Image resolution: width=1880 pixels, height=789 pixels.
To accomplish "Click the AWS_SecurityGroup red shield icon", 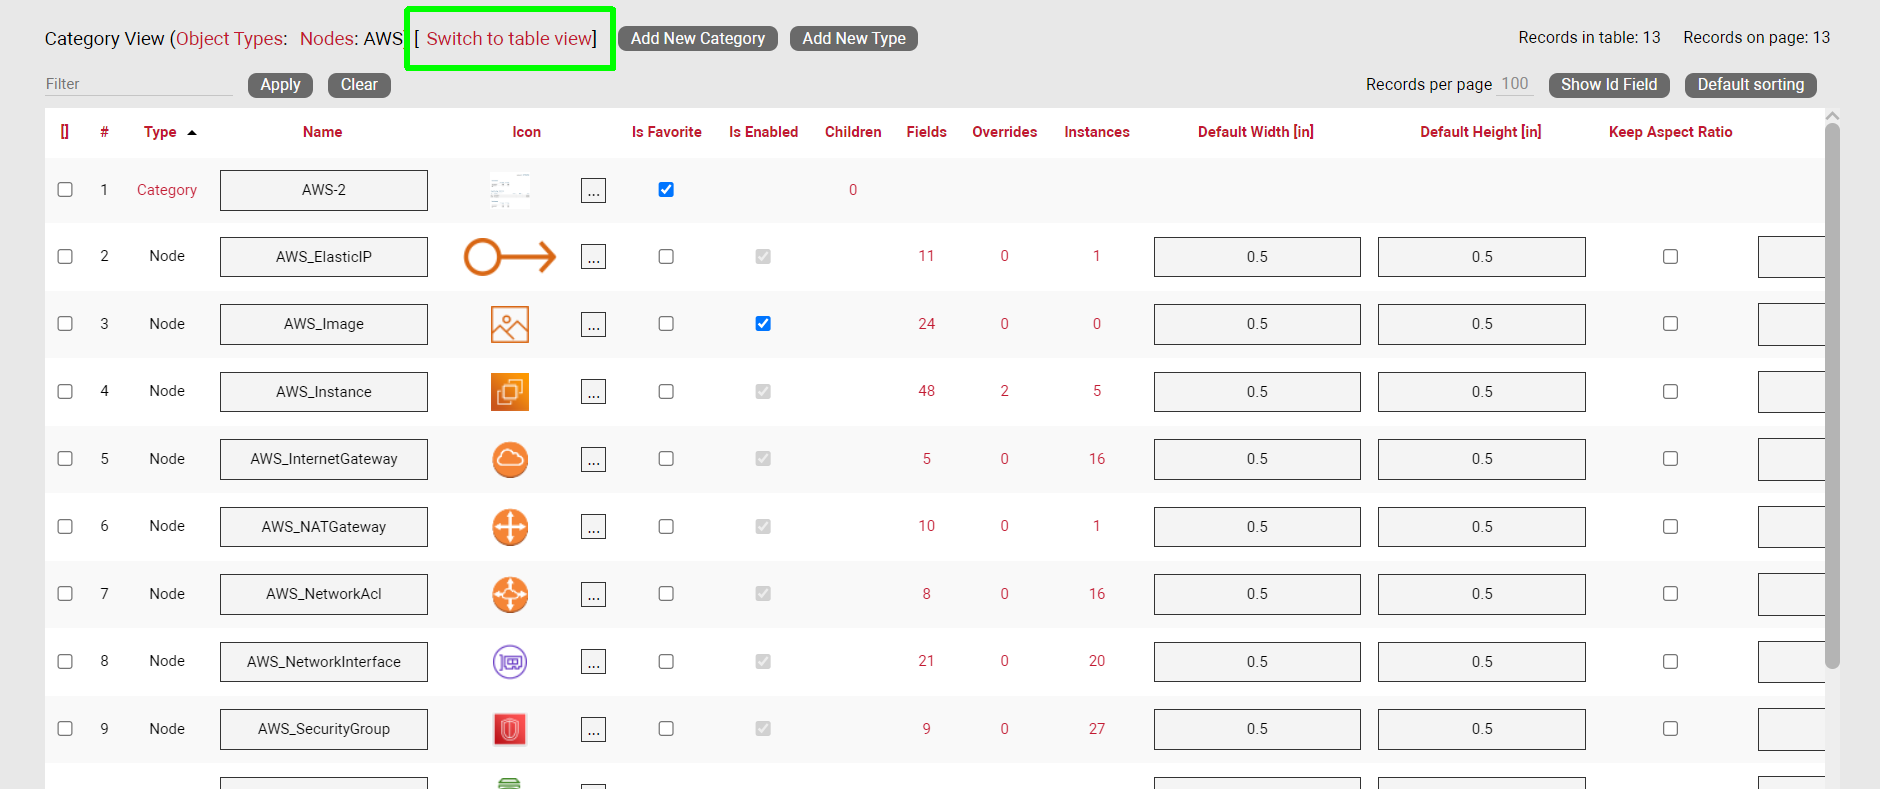I will (509, 729).
